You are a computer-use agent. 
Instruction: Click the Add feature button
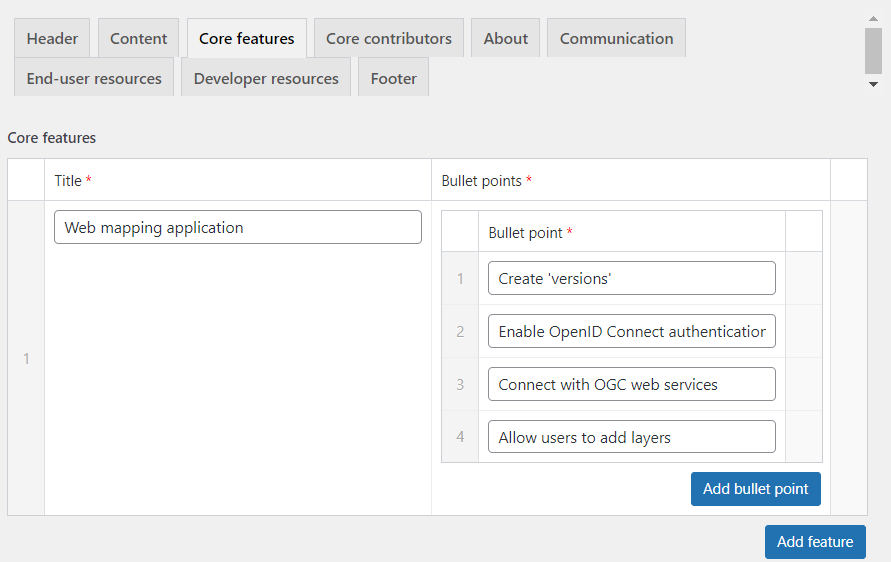click(x=815, y=542)
